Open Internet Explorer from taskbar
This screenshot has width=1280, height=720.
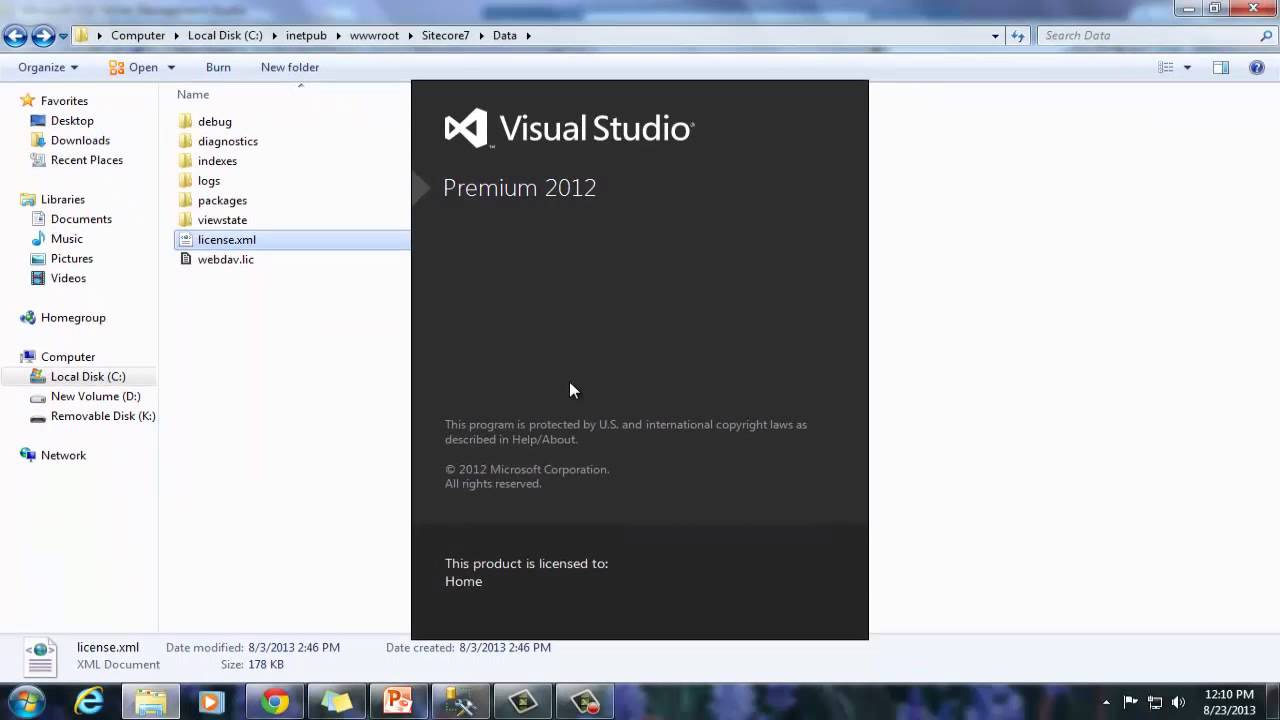tap(89, 702)
